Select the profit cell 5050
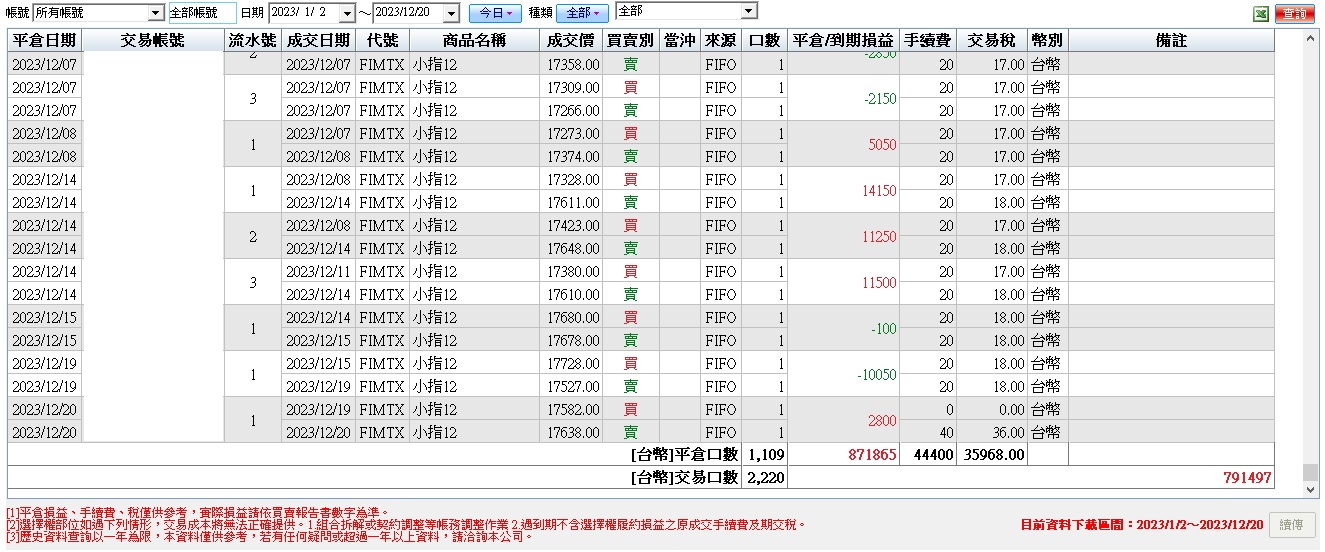The height and width of the screenshot is (552, 1325). pyautogui.click(x=843, y=144)
